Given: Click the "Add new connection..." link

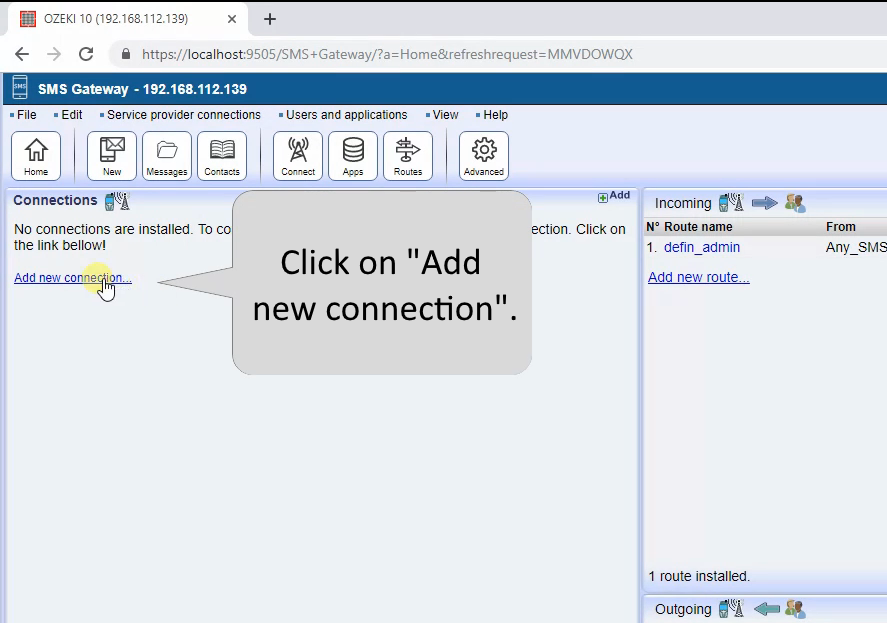Looking at the screenshot, I should click(x=72, y=278).
